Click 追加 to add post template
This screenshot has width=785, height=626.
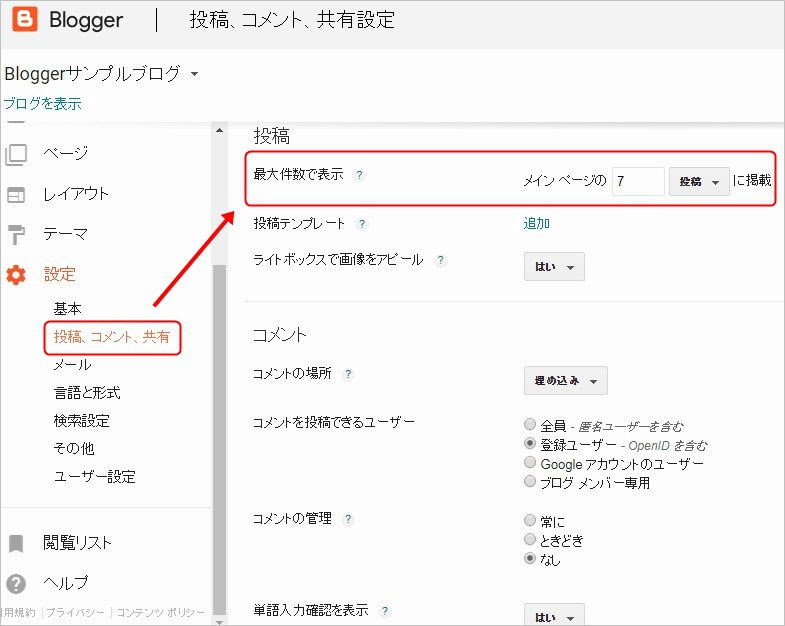(x=537, y=223)
